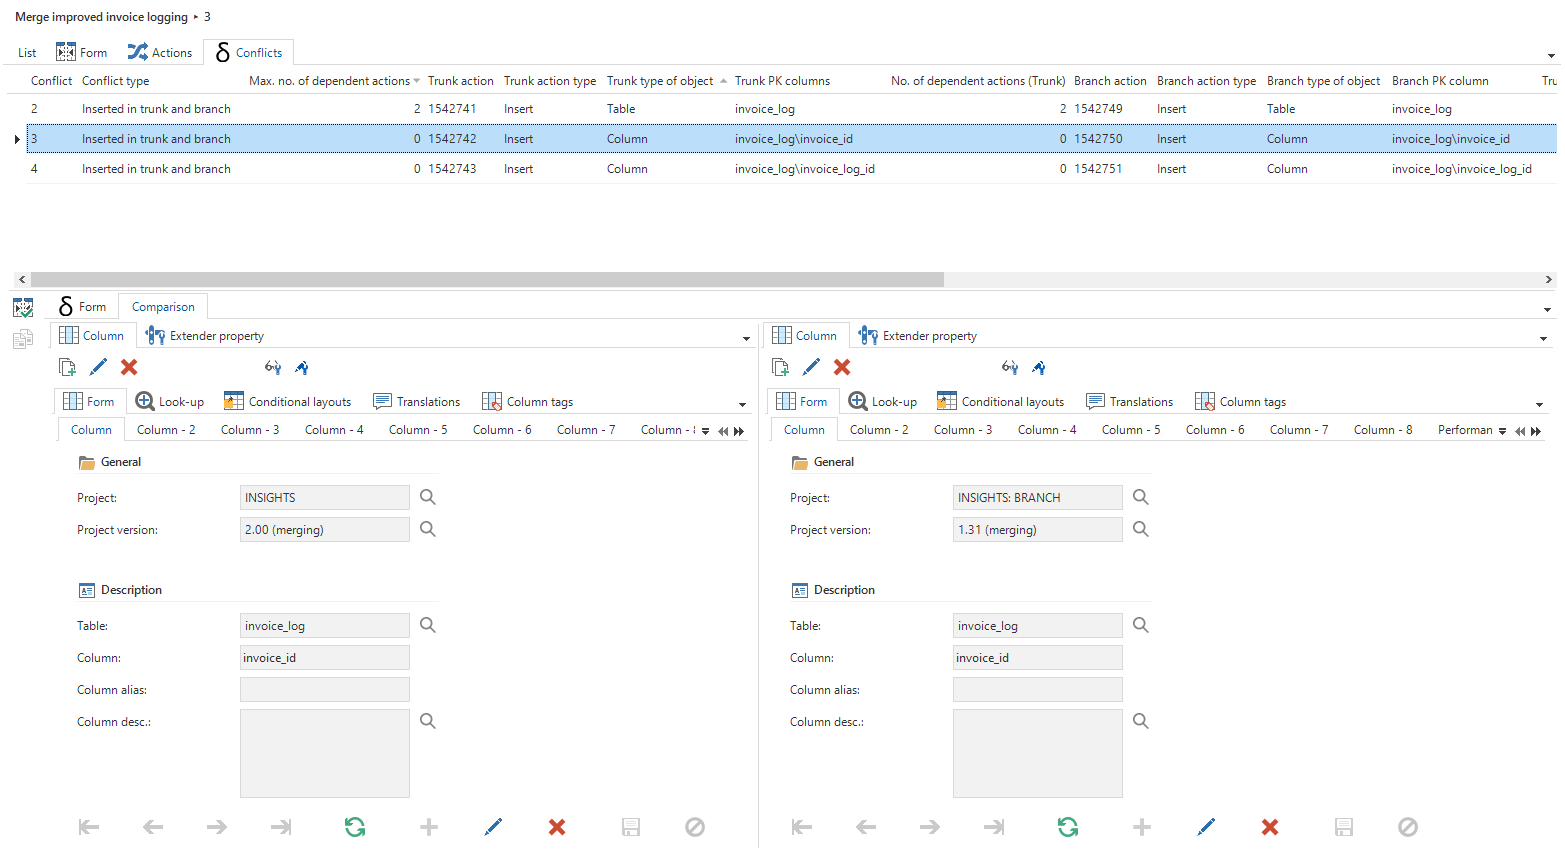This screenshot has height=861, width=1565.
Task: Click the refresh icon in left panel
Action: (355, 827)
